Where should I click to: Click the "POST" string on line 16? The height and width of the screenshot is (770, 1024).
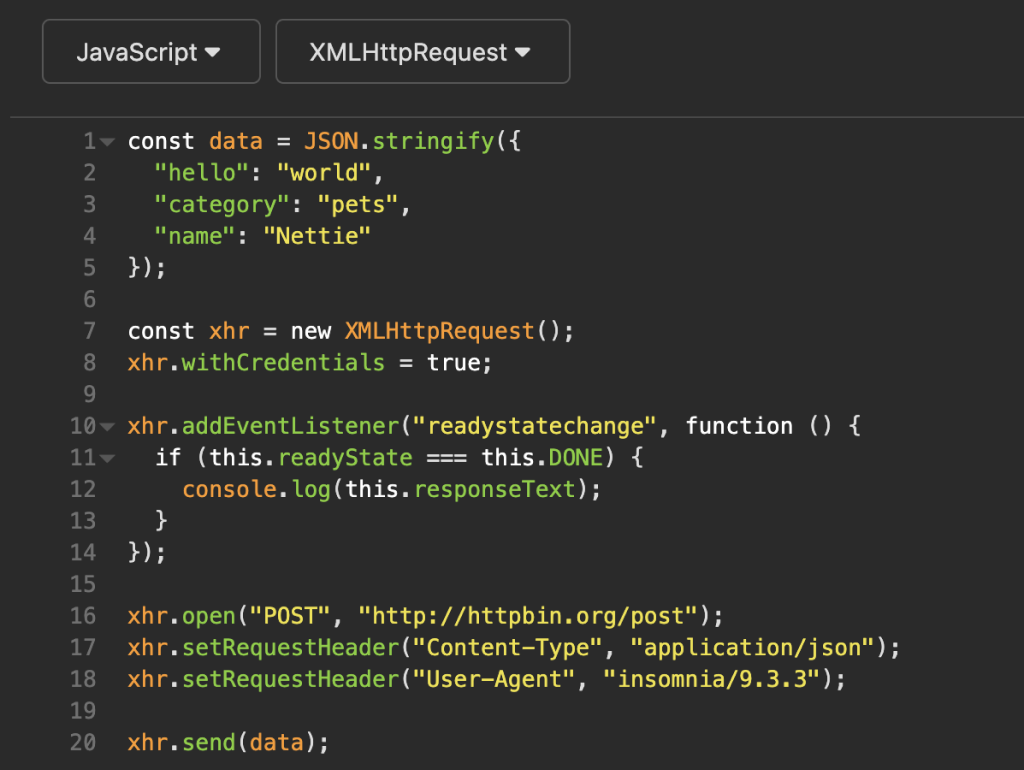click(290, 616)
